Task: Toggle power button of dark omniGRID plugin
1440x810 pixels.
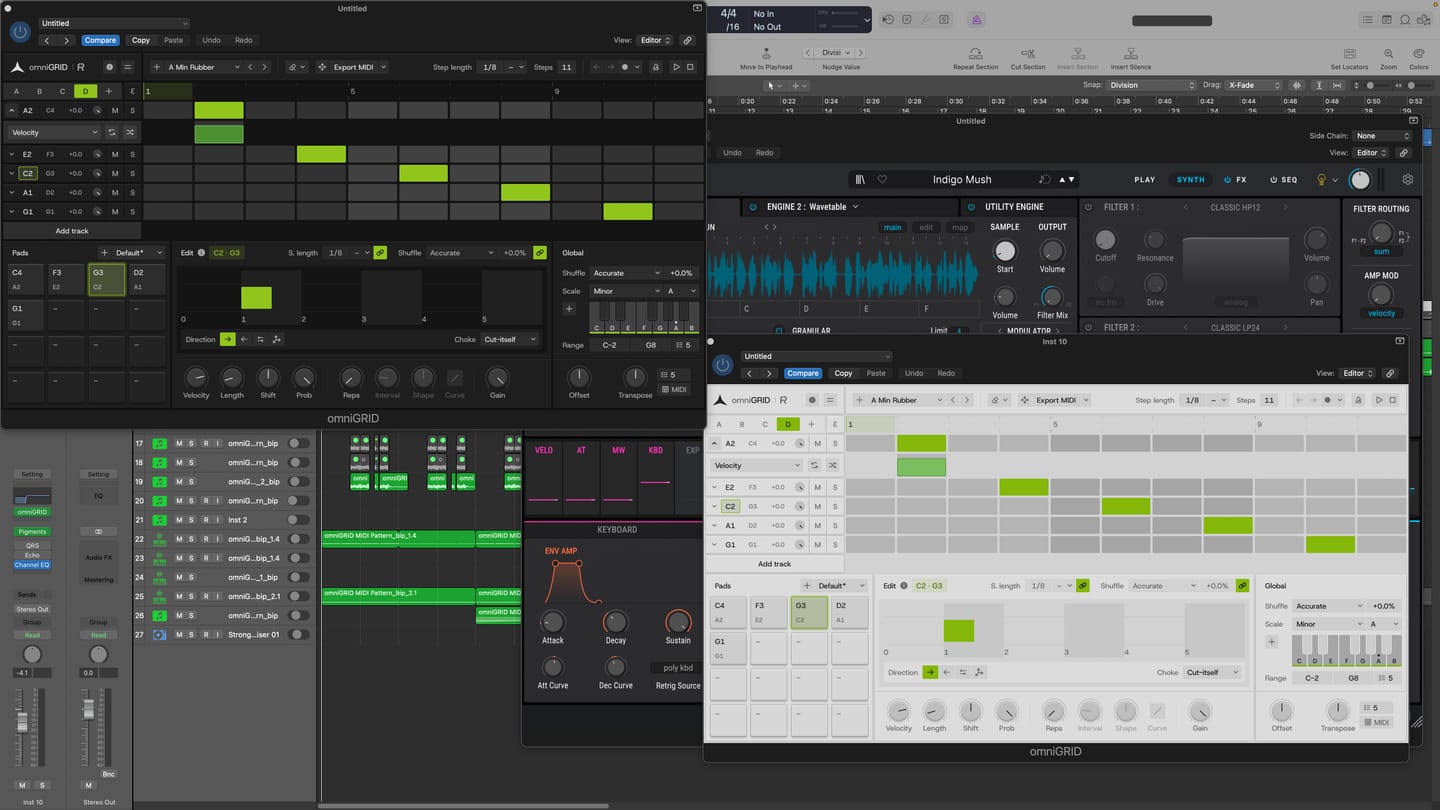Action: (20, 31)
